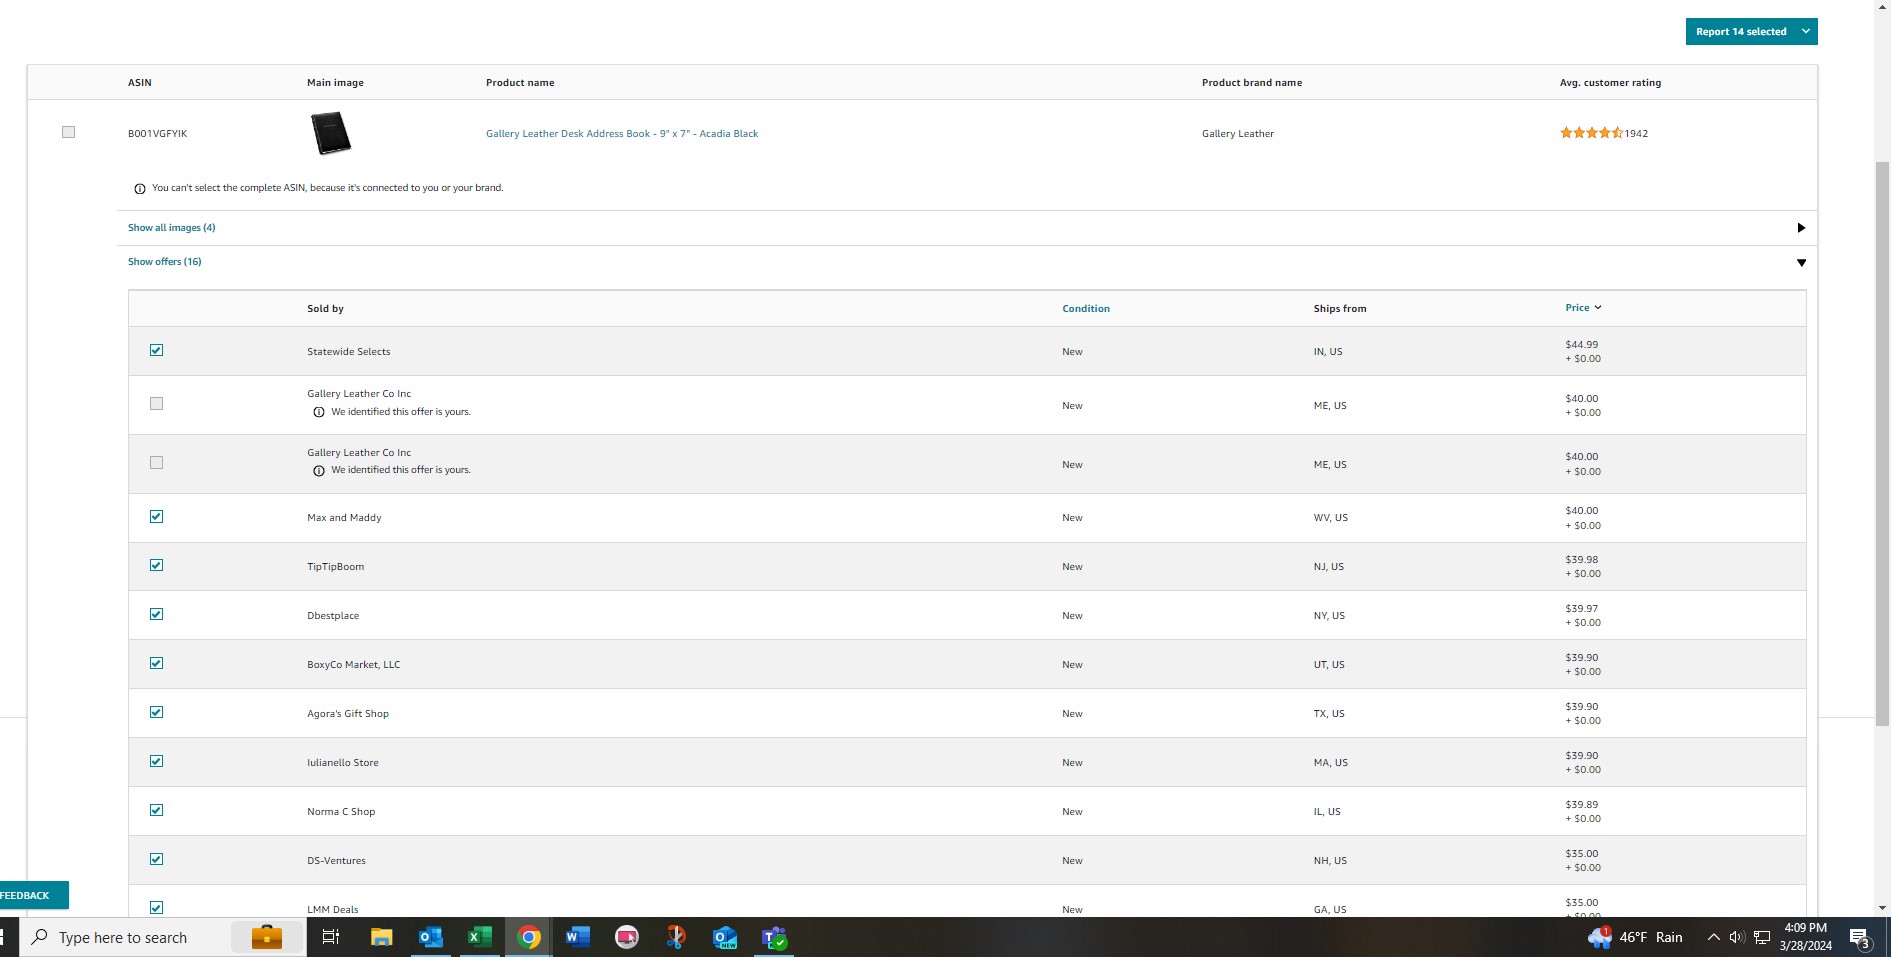
Task: Uncheck the Dbestplace offer
Action: (x=156, y=614)
